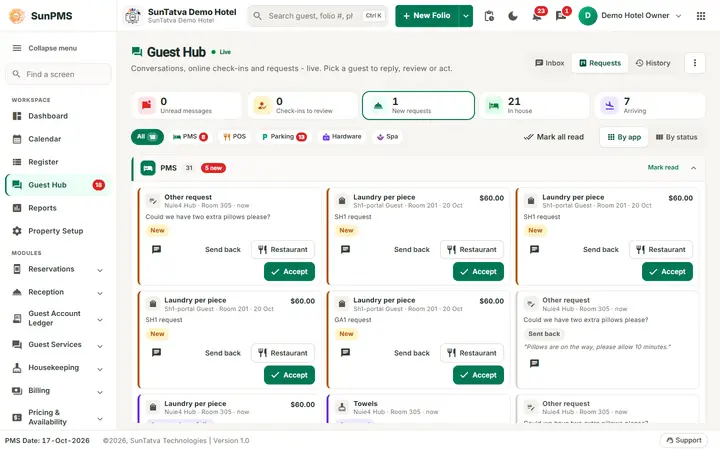Click New requests stat card
This screenshot has width=720, height=450.
(x=418, y=106)
